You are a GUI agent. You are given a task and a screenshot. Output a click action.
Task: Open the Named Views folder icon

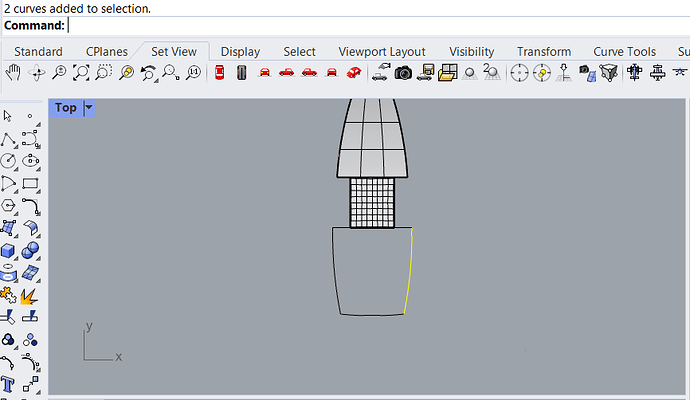tap(448, 73)
